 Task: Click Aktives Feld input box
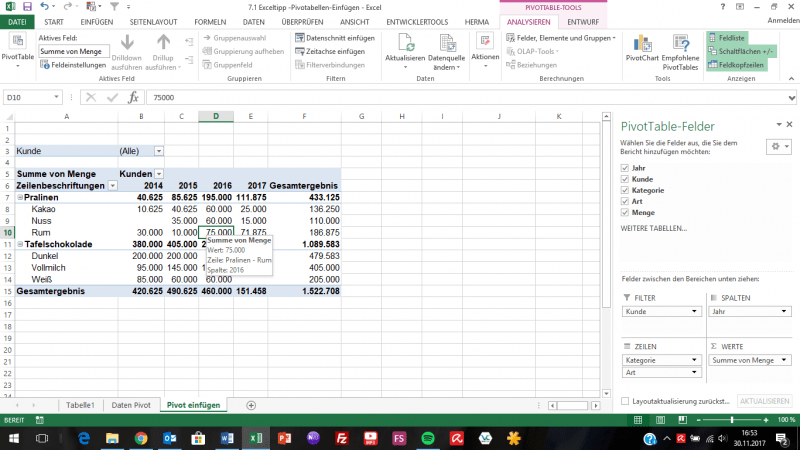click(73, 51)
